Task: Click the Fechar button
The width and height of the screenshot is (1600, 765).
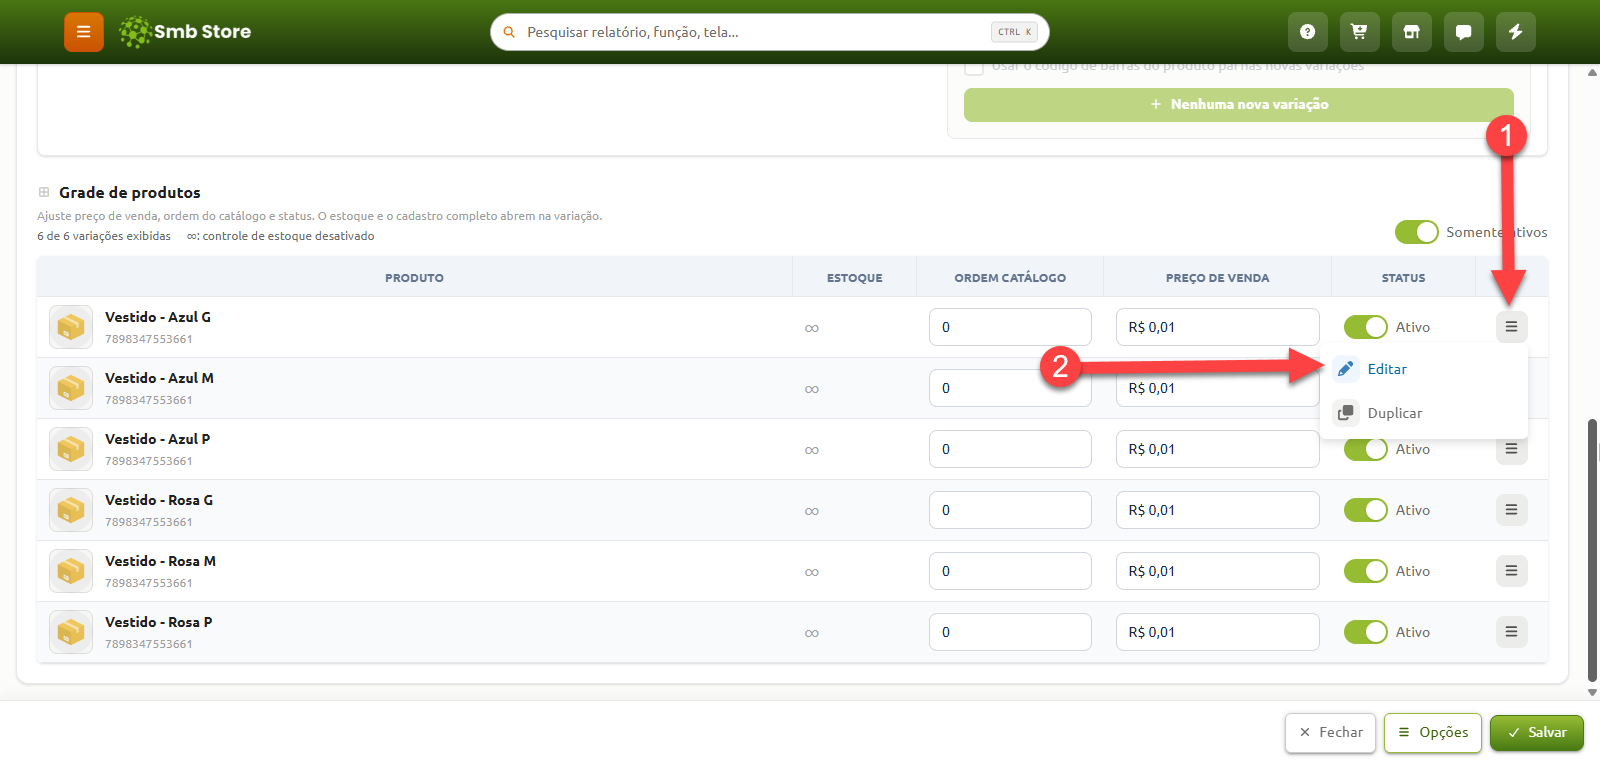Action: [1330, 733]
